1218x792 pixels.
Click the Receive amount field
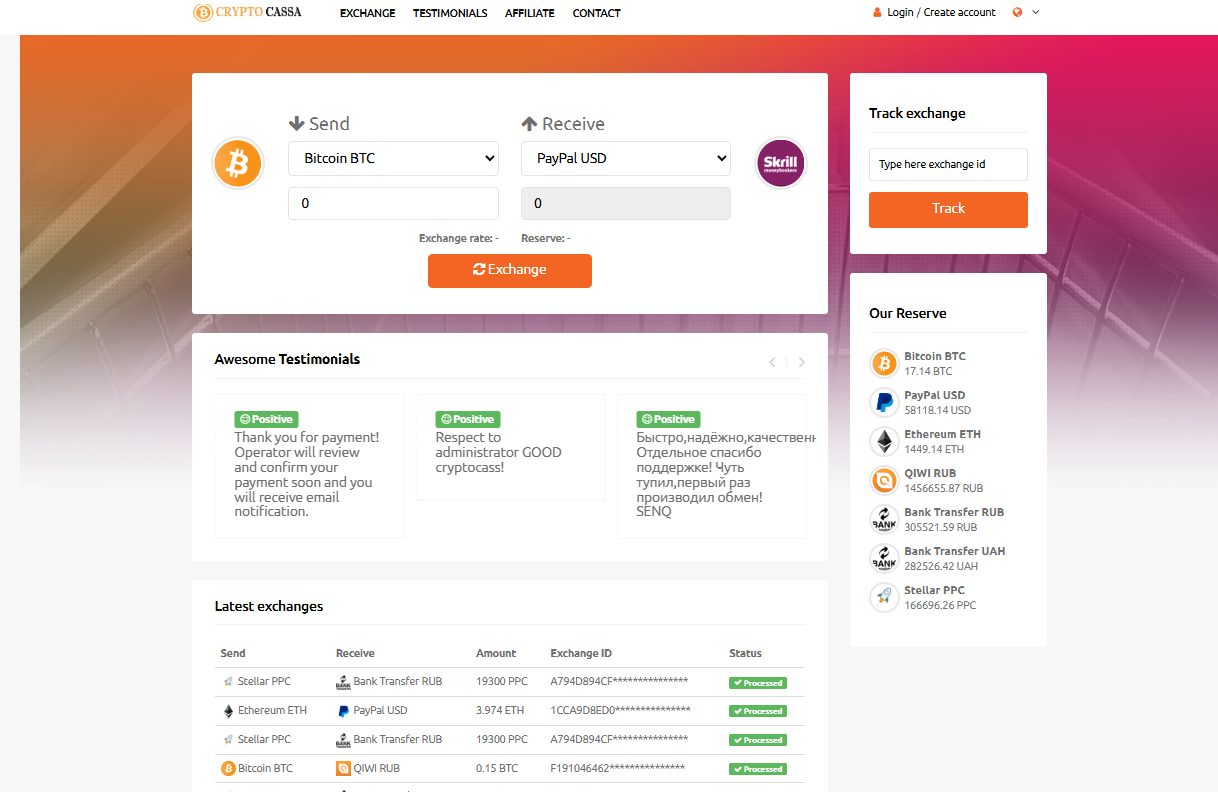(626, 203)
